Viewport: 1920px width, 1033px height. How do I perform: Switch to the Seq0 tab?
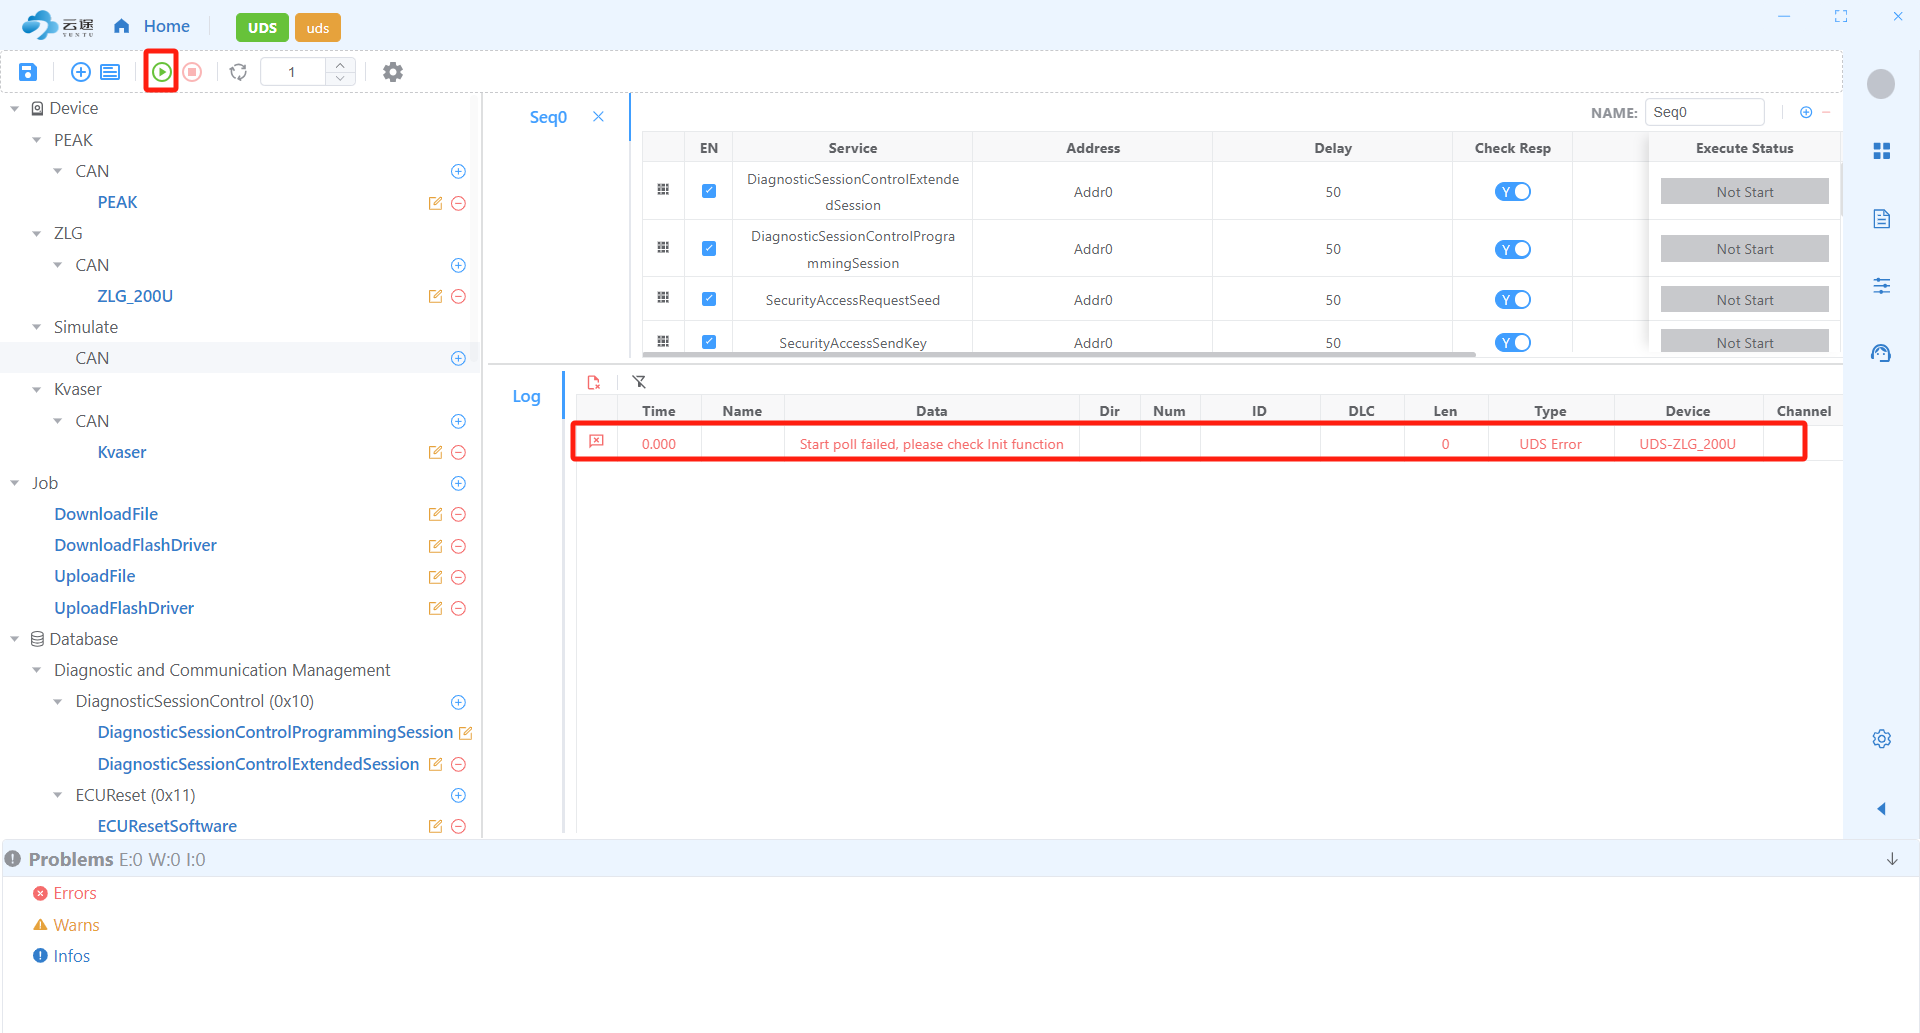point(548,117)
